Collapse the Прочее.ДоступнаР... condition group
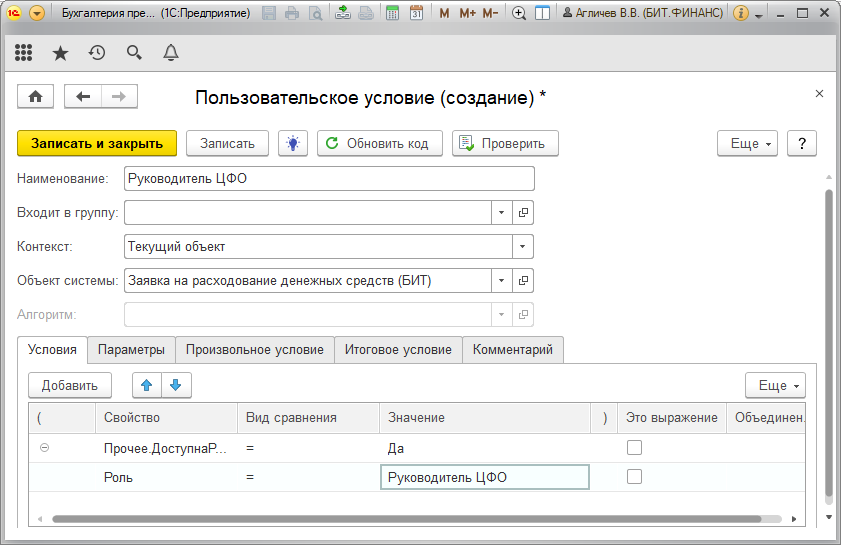 [x=44, y=448]
